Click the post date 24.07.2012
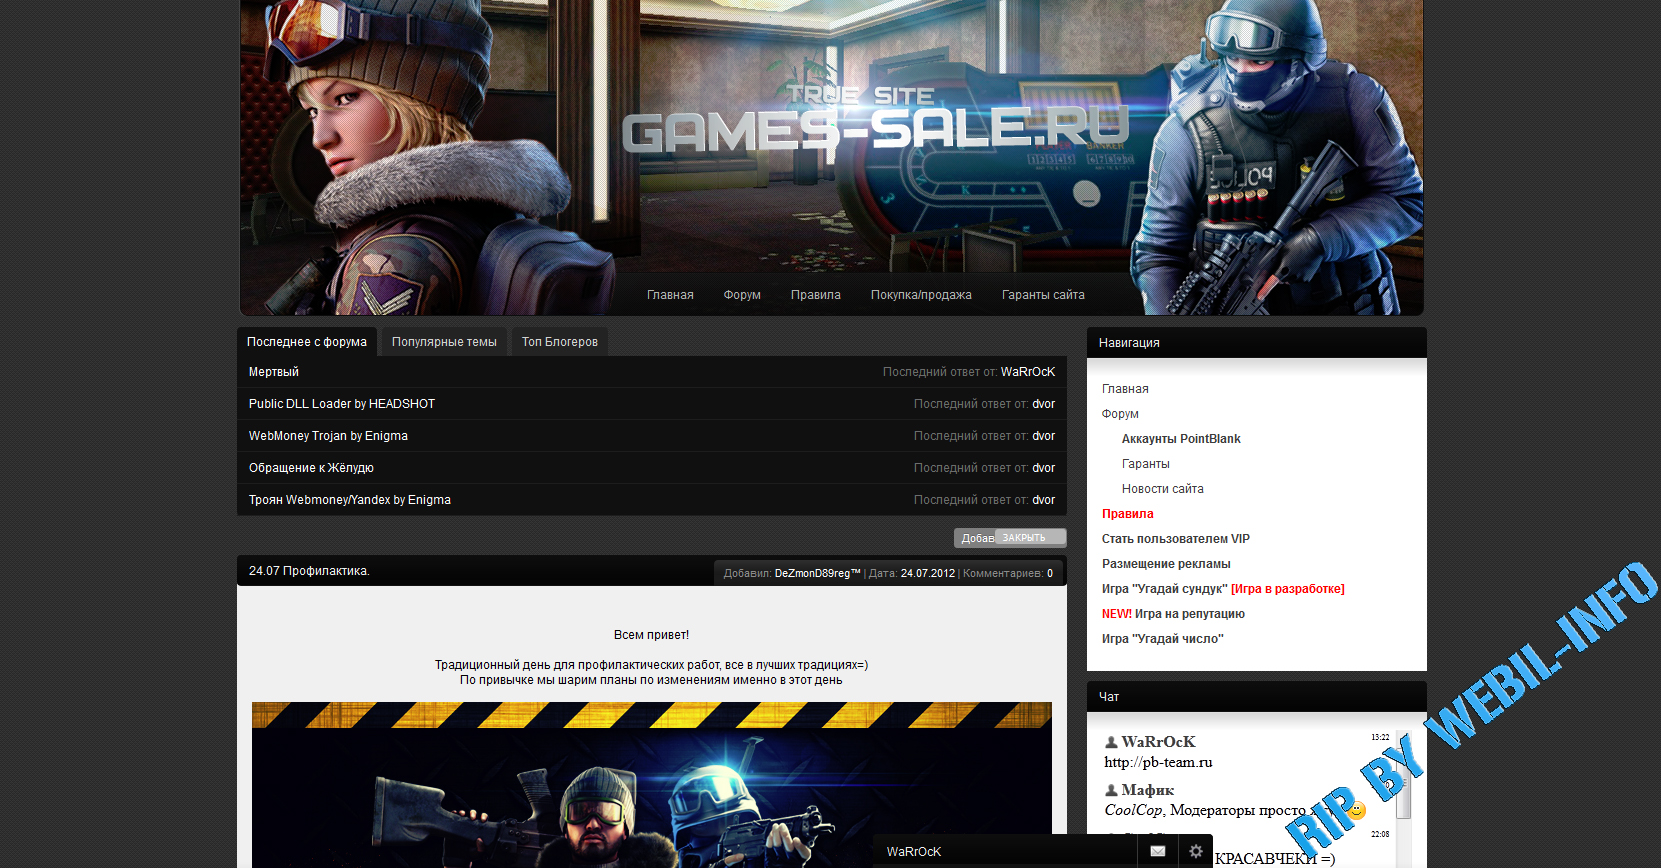 click(928, 573)
